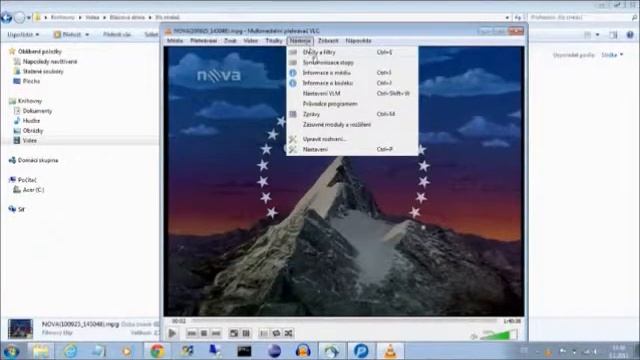Choose Informace o médiu entry

[x=352, y=73]
